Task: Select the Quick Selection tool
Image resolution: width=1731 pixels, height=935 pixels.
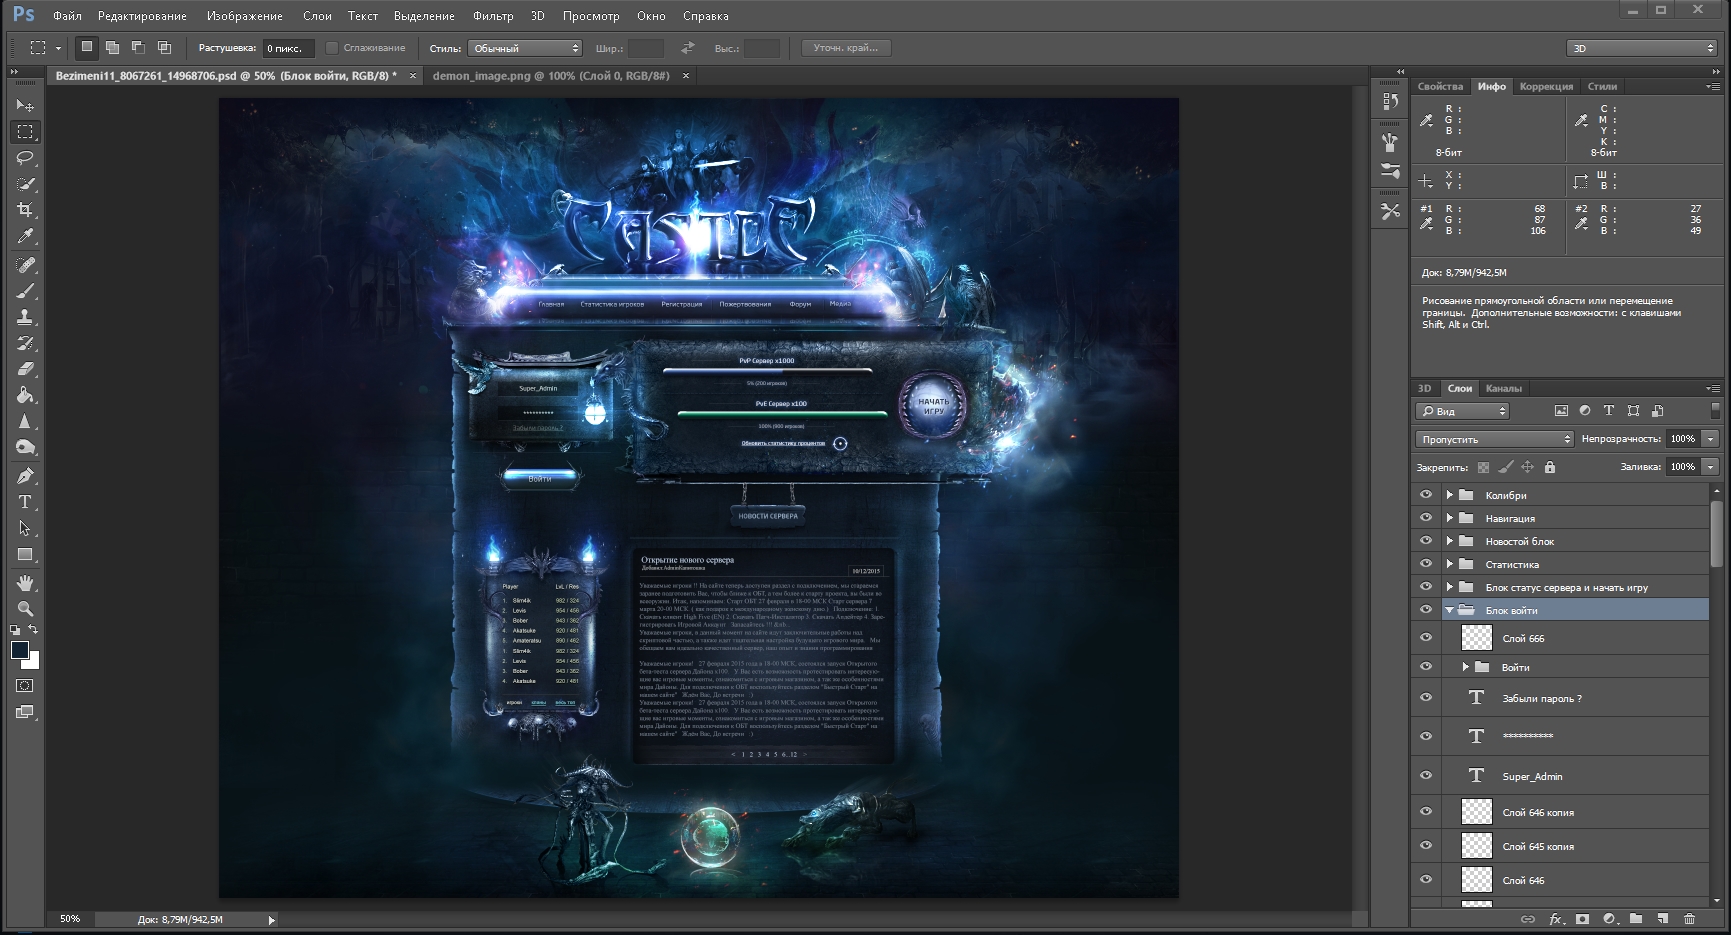Action: tap(26, 184)
